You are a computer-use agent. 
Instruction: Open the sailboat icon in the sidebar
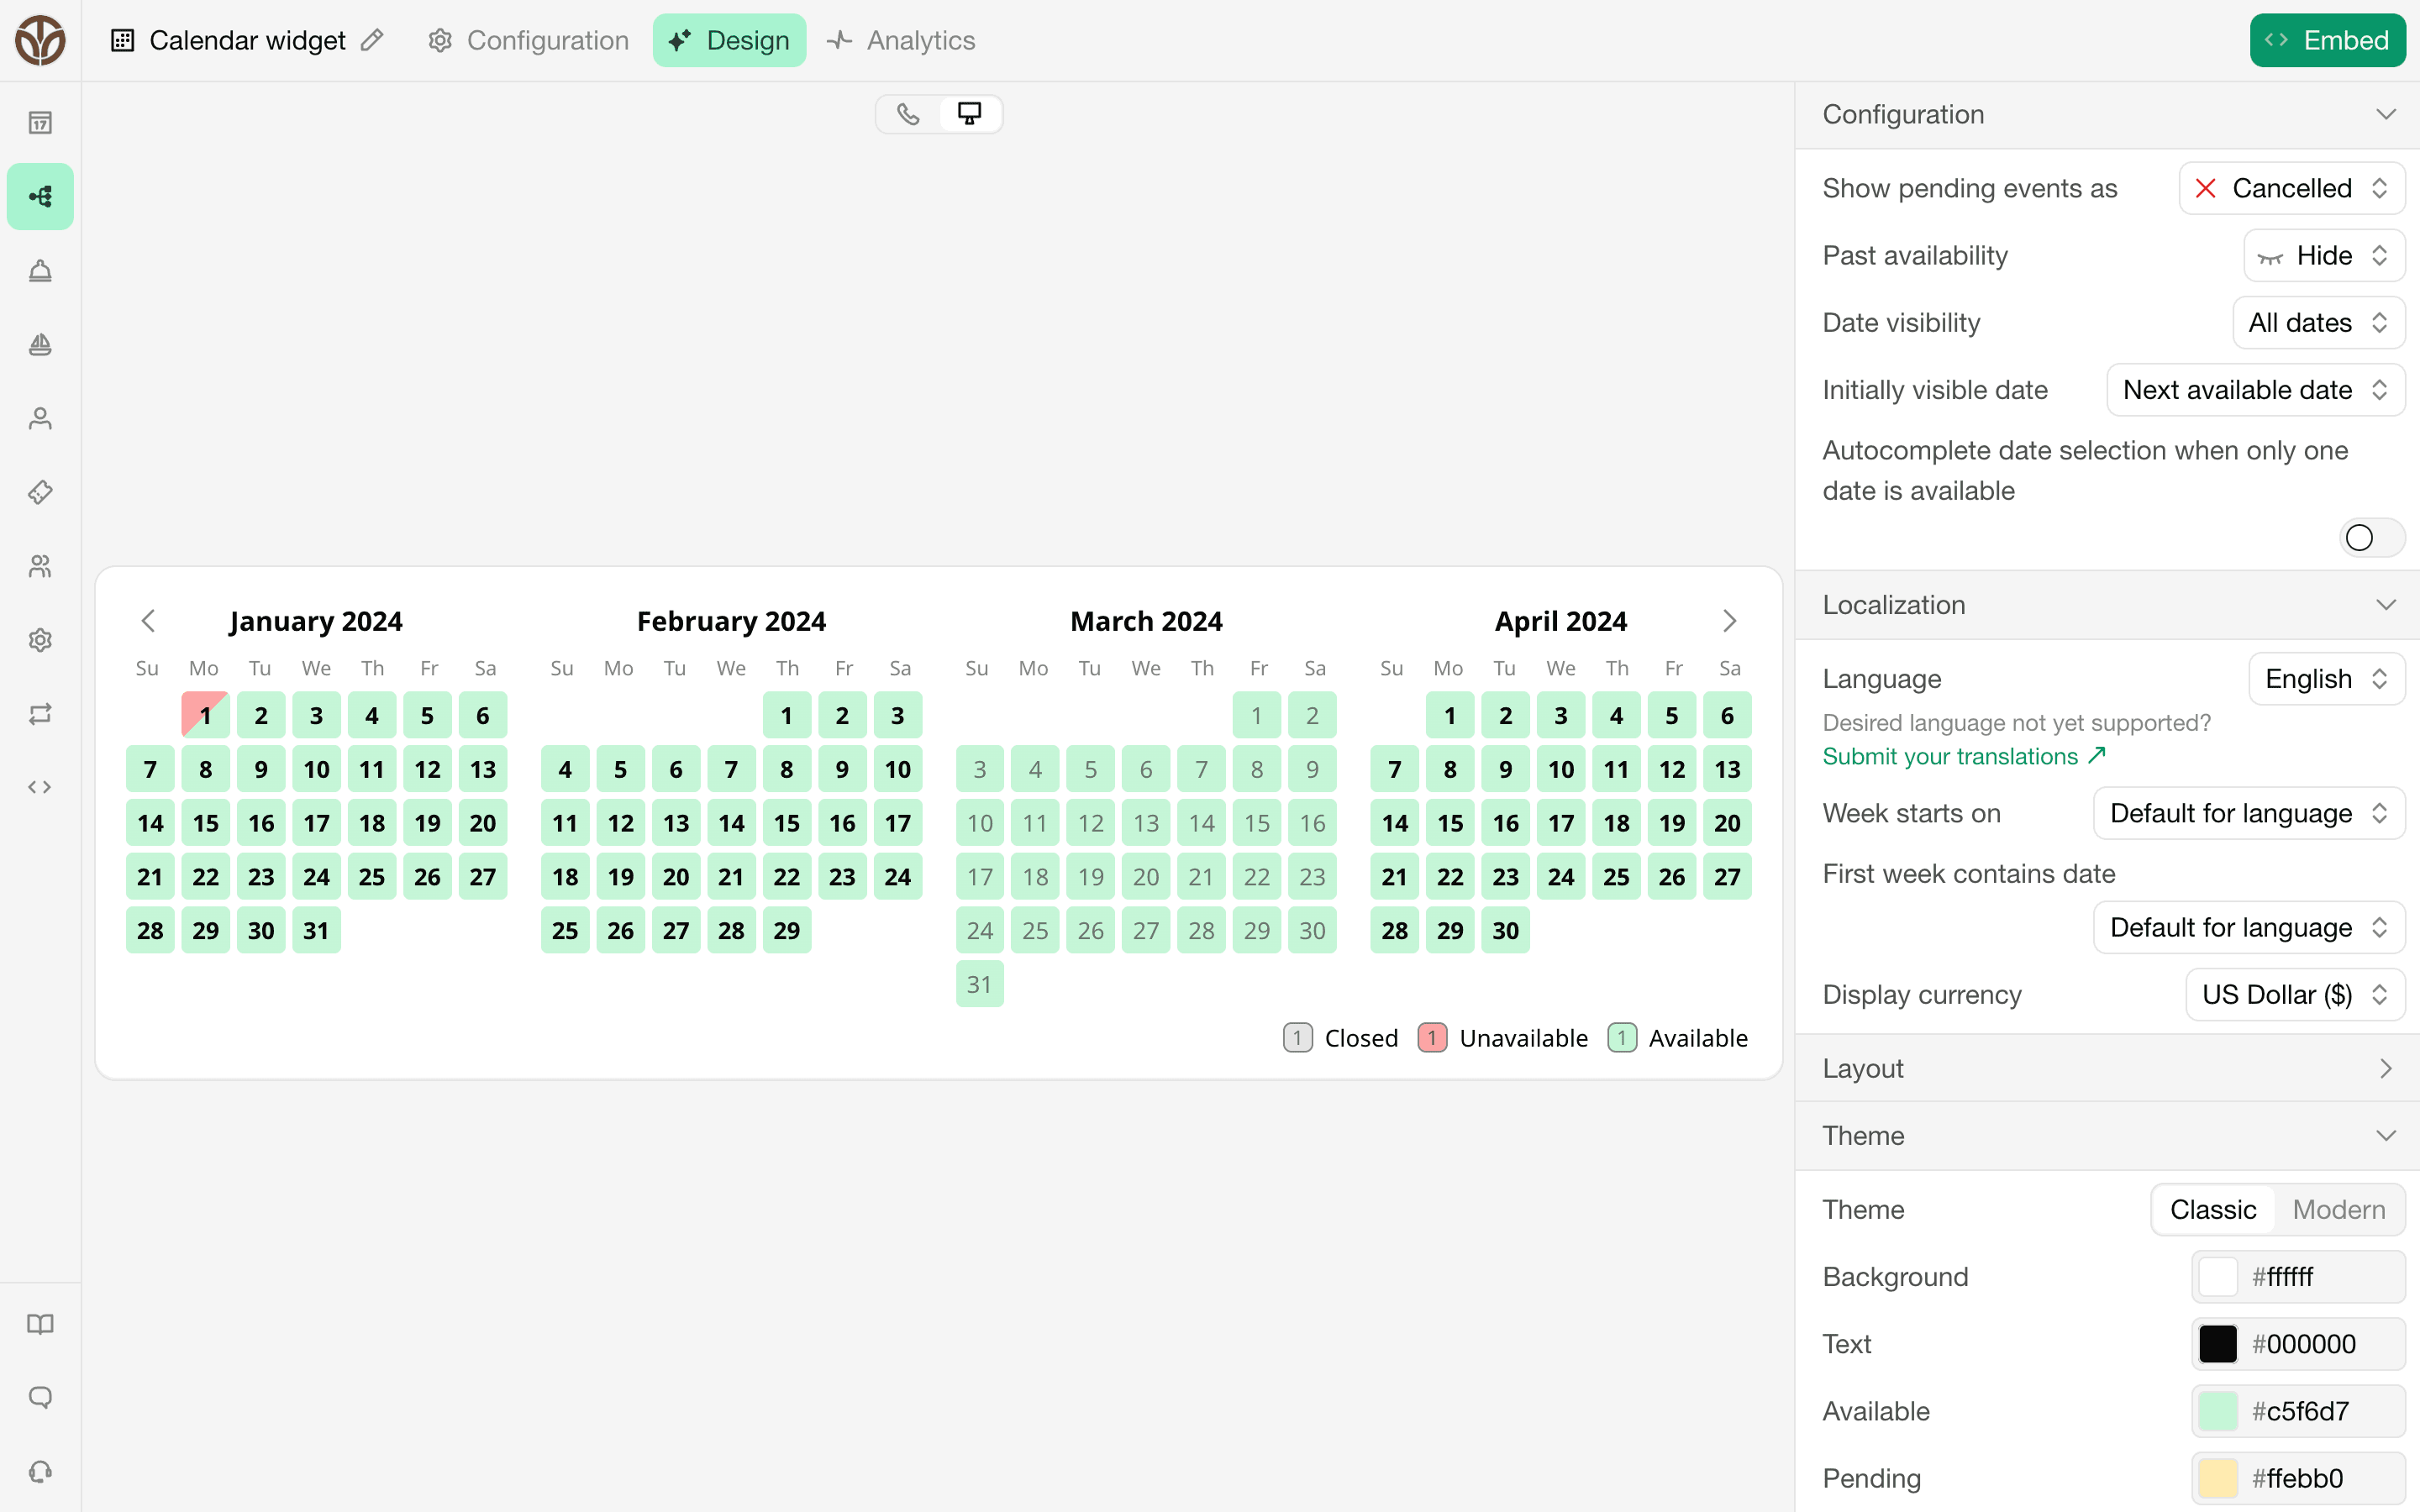tap(40, 344)
